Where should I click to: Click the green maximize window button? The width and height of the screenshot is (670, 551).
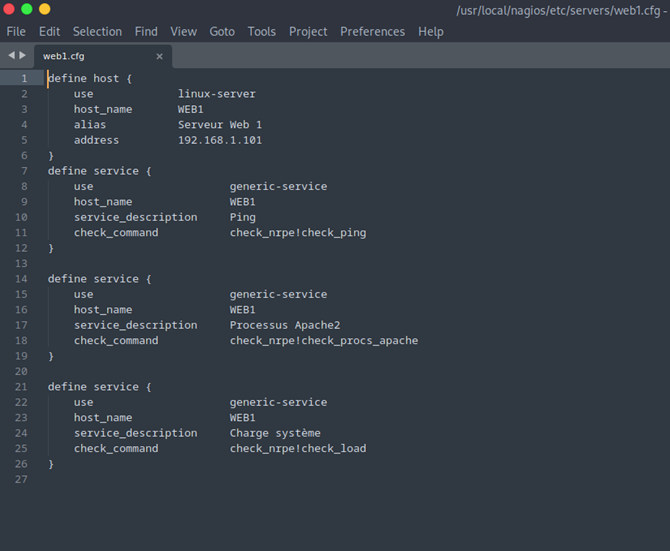coord(27,9)
